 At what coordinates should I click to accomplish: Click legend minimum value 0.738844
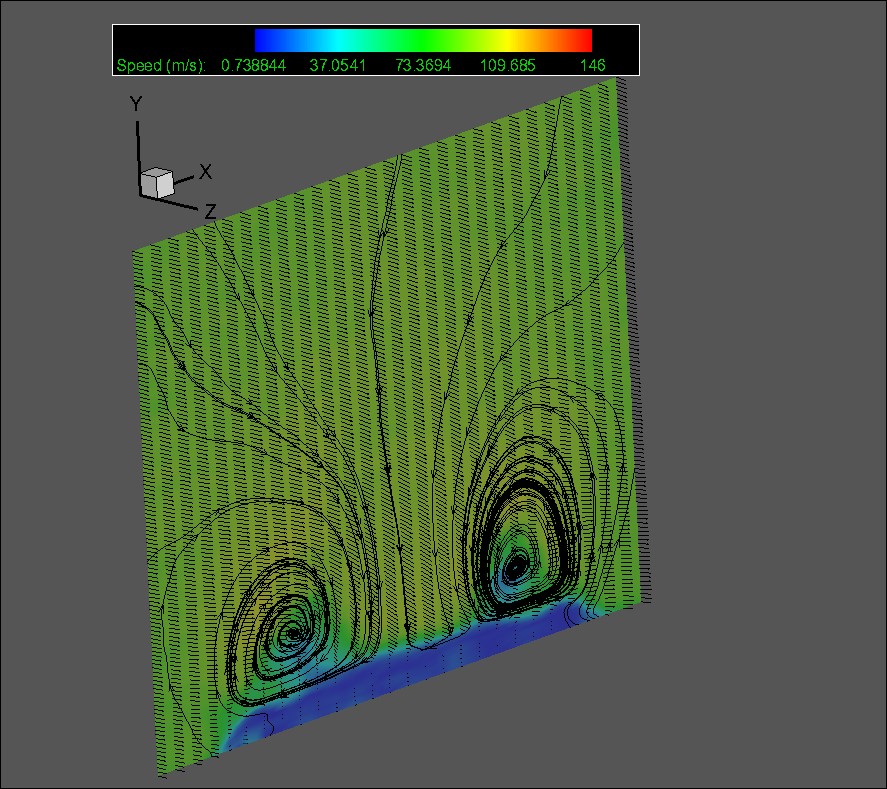pos(254,66)
